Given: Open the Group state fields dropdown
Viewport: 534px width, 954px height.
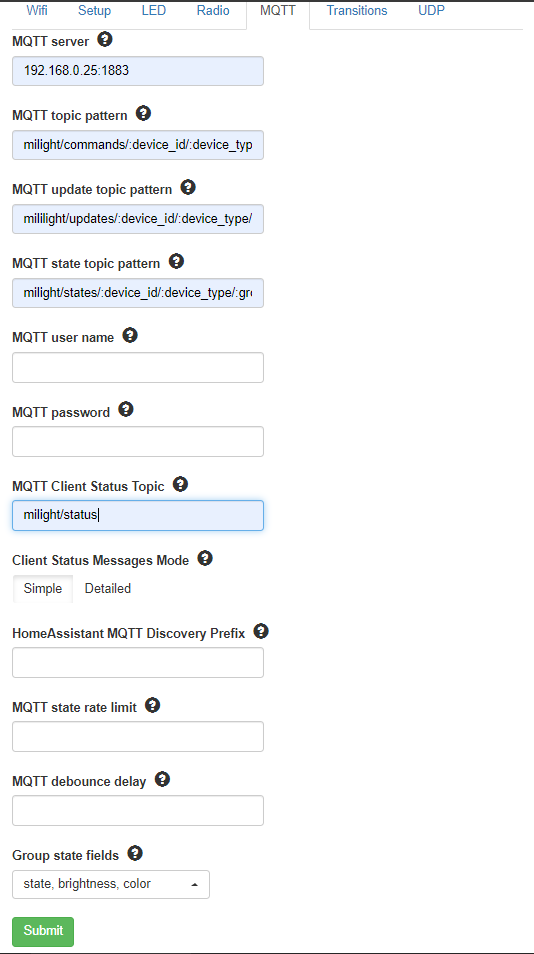Looking at the screenshot, I should (x=111, y=884).
